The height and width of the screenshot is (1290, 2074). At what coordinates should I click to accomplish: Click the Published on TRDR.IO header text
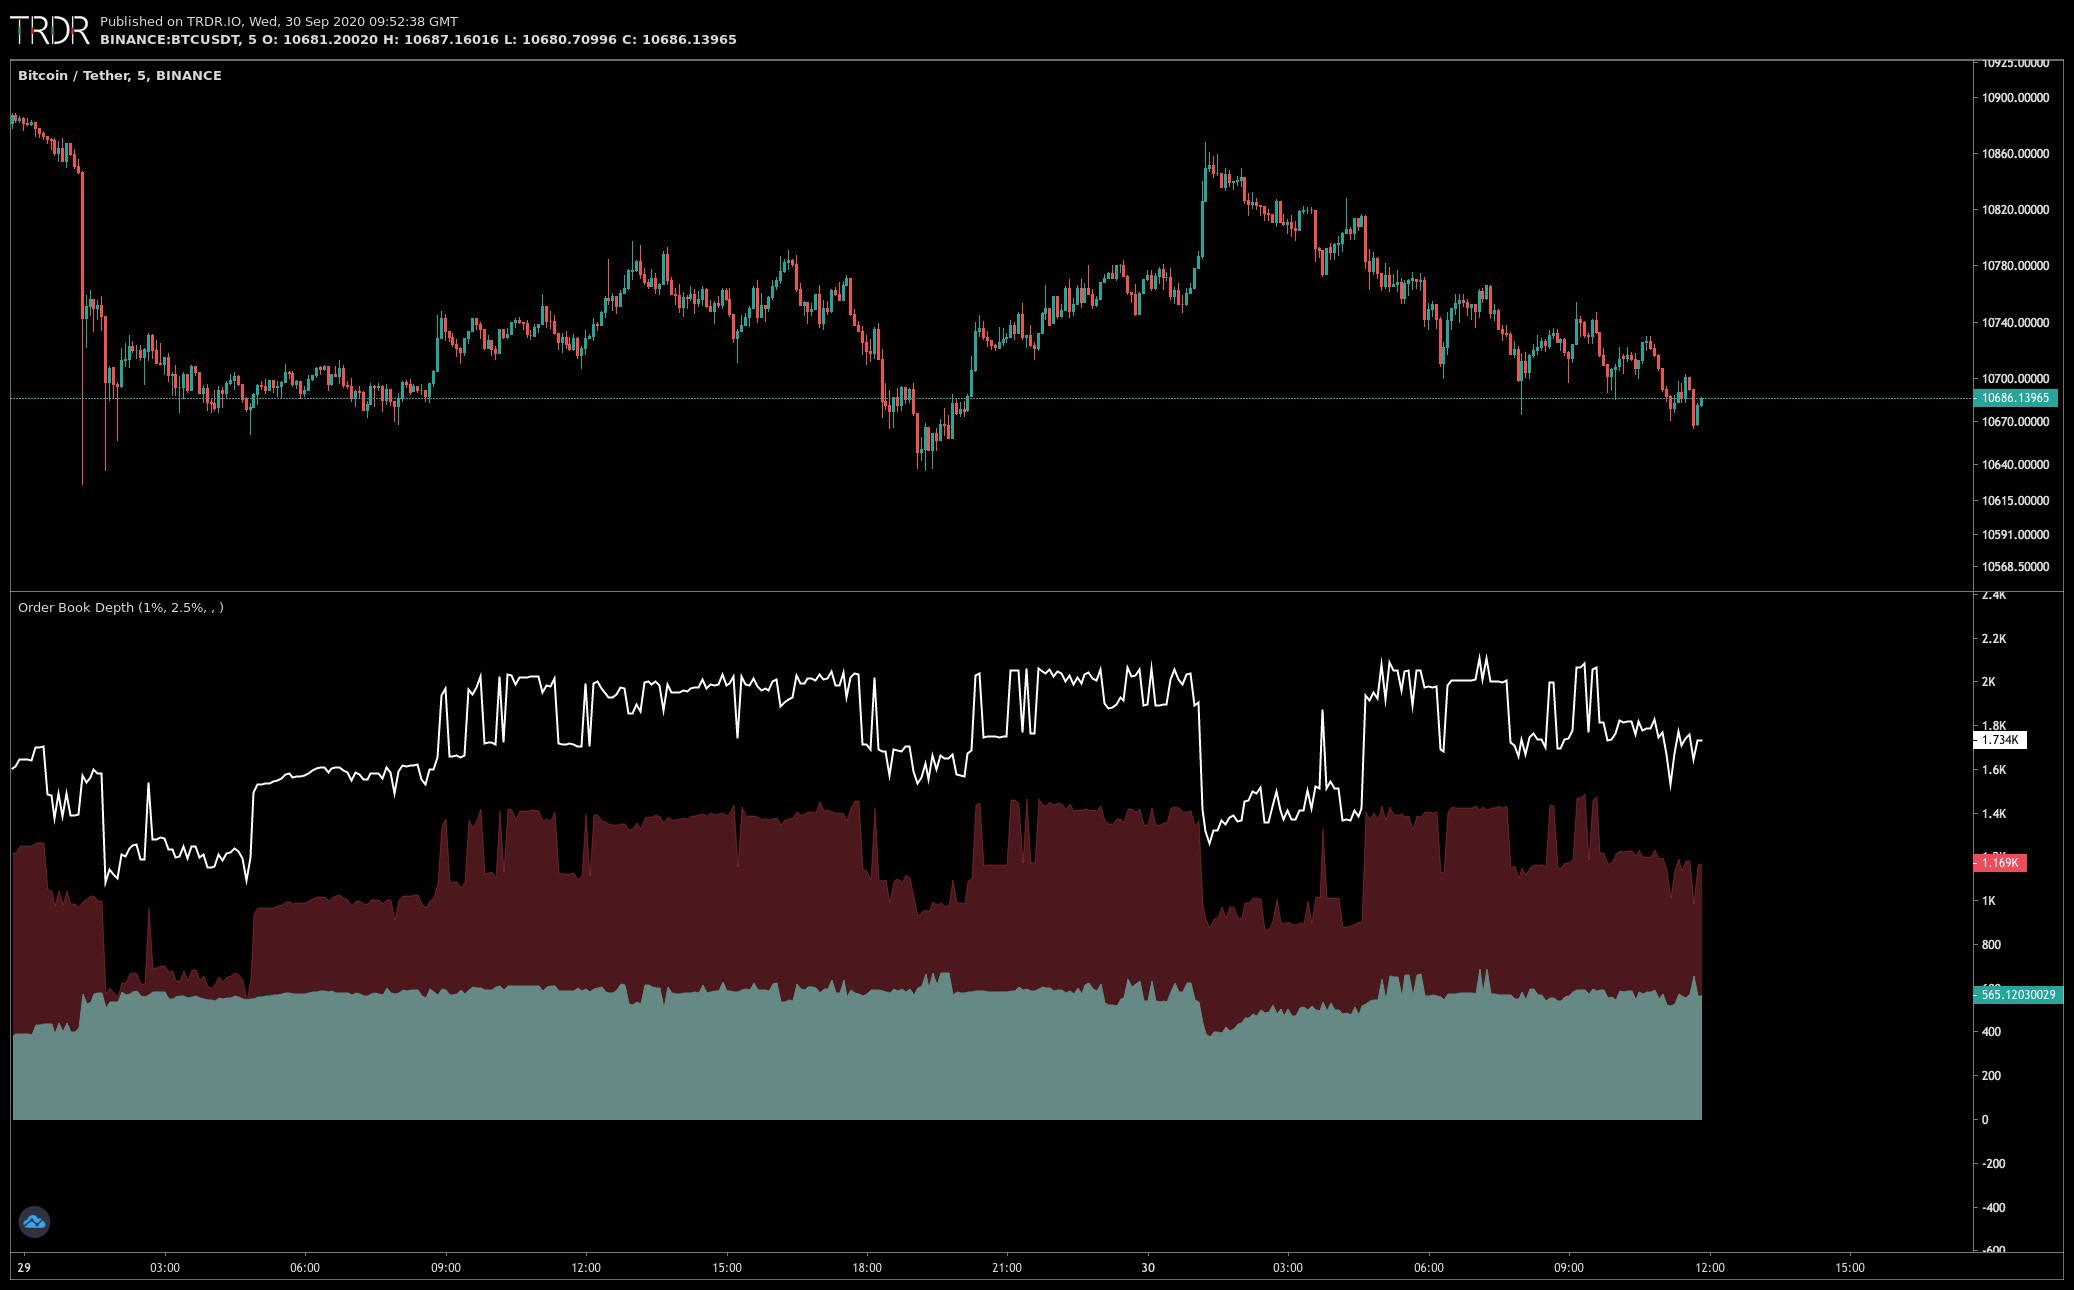point(279,21)
